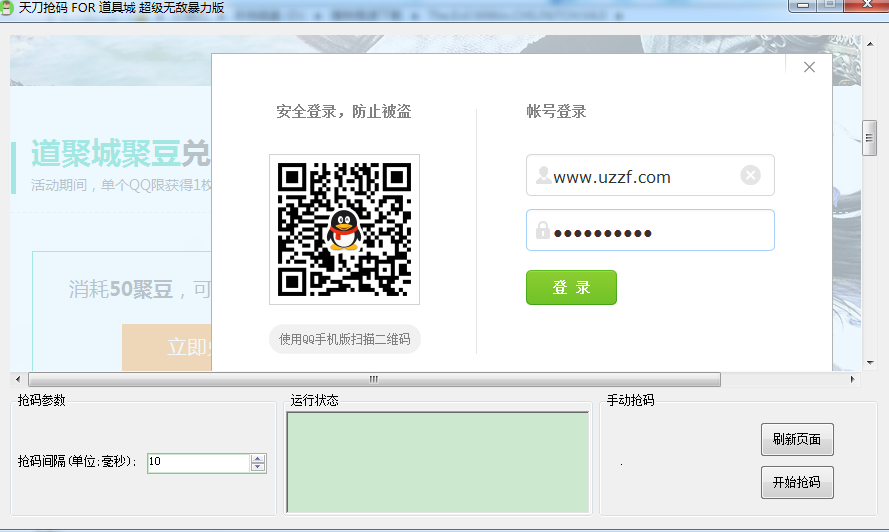This screenshot has width=889, height=532.
Task: Click the horizontal scrollbar right arrow
Action: [852, 379]
